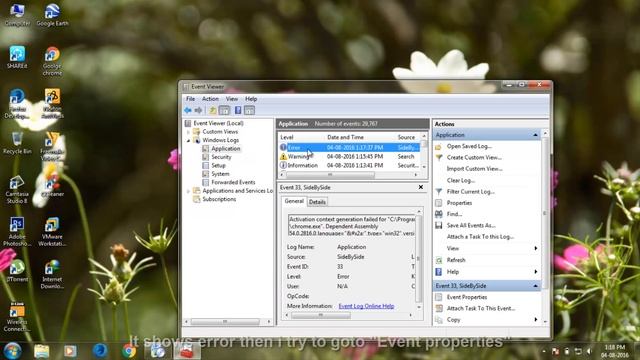Screen dimensions: 640x360
Task: Collapse the Windows Logs node
Action: click(188, 140)
